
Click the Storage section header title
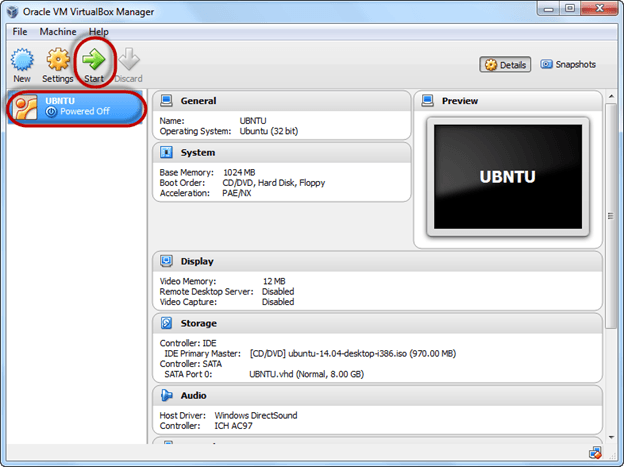pyautogui.click(x=198, y=323)
